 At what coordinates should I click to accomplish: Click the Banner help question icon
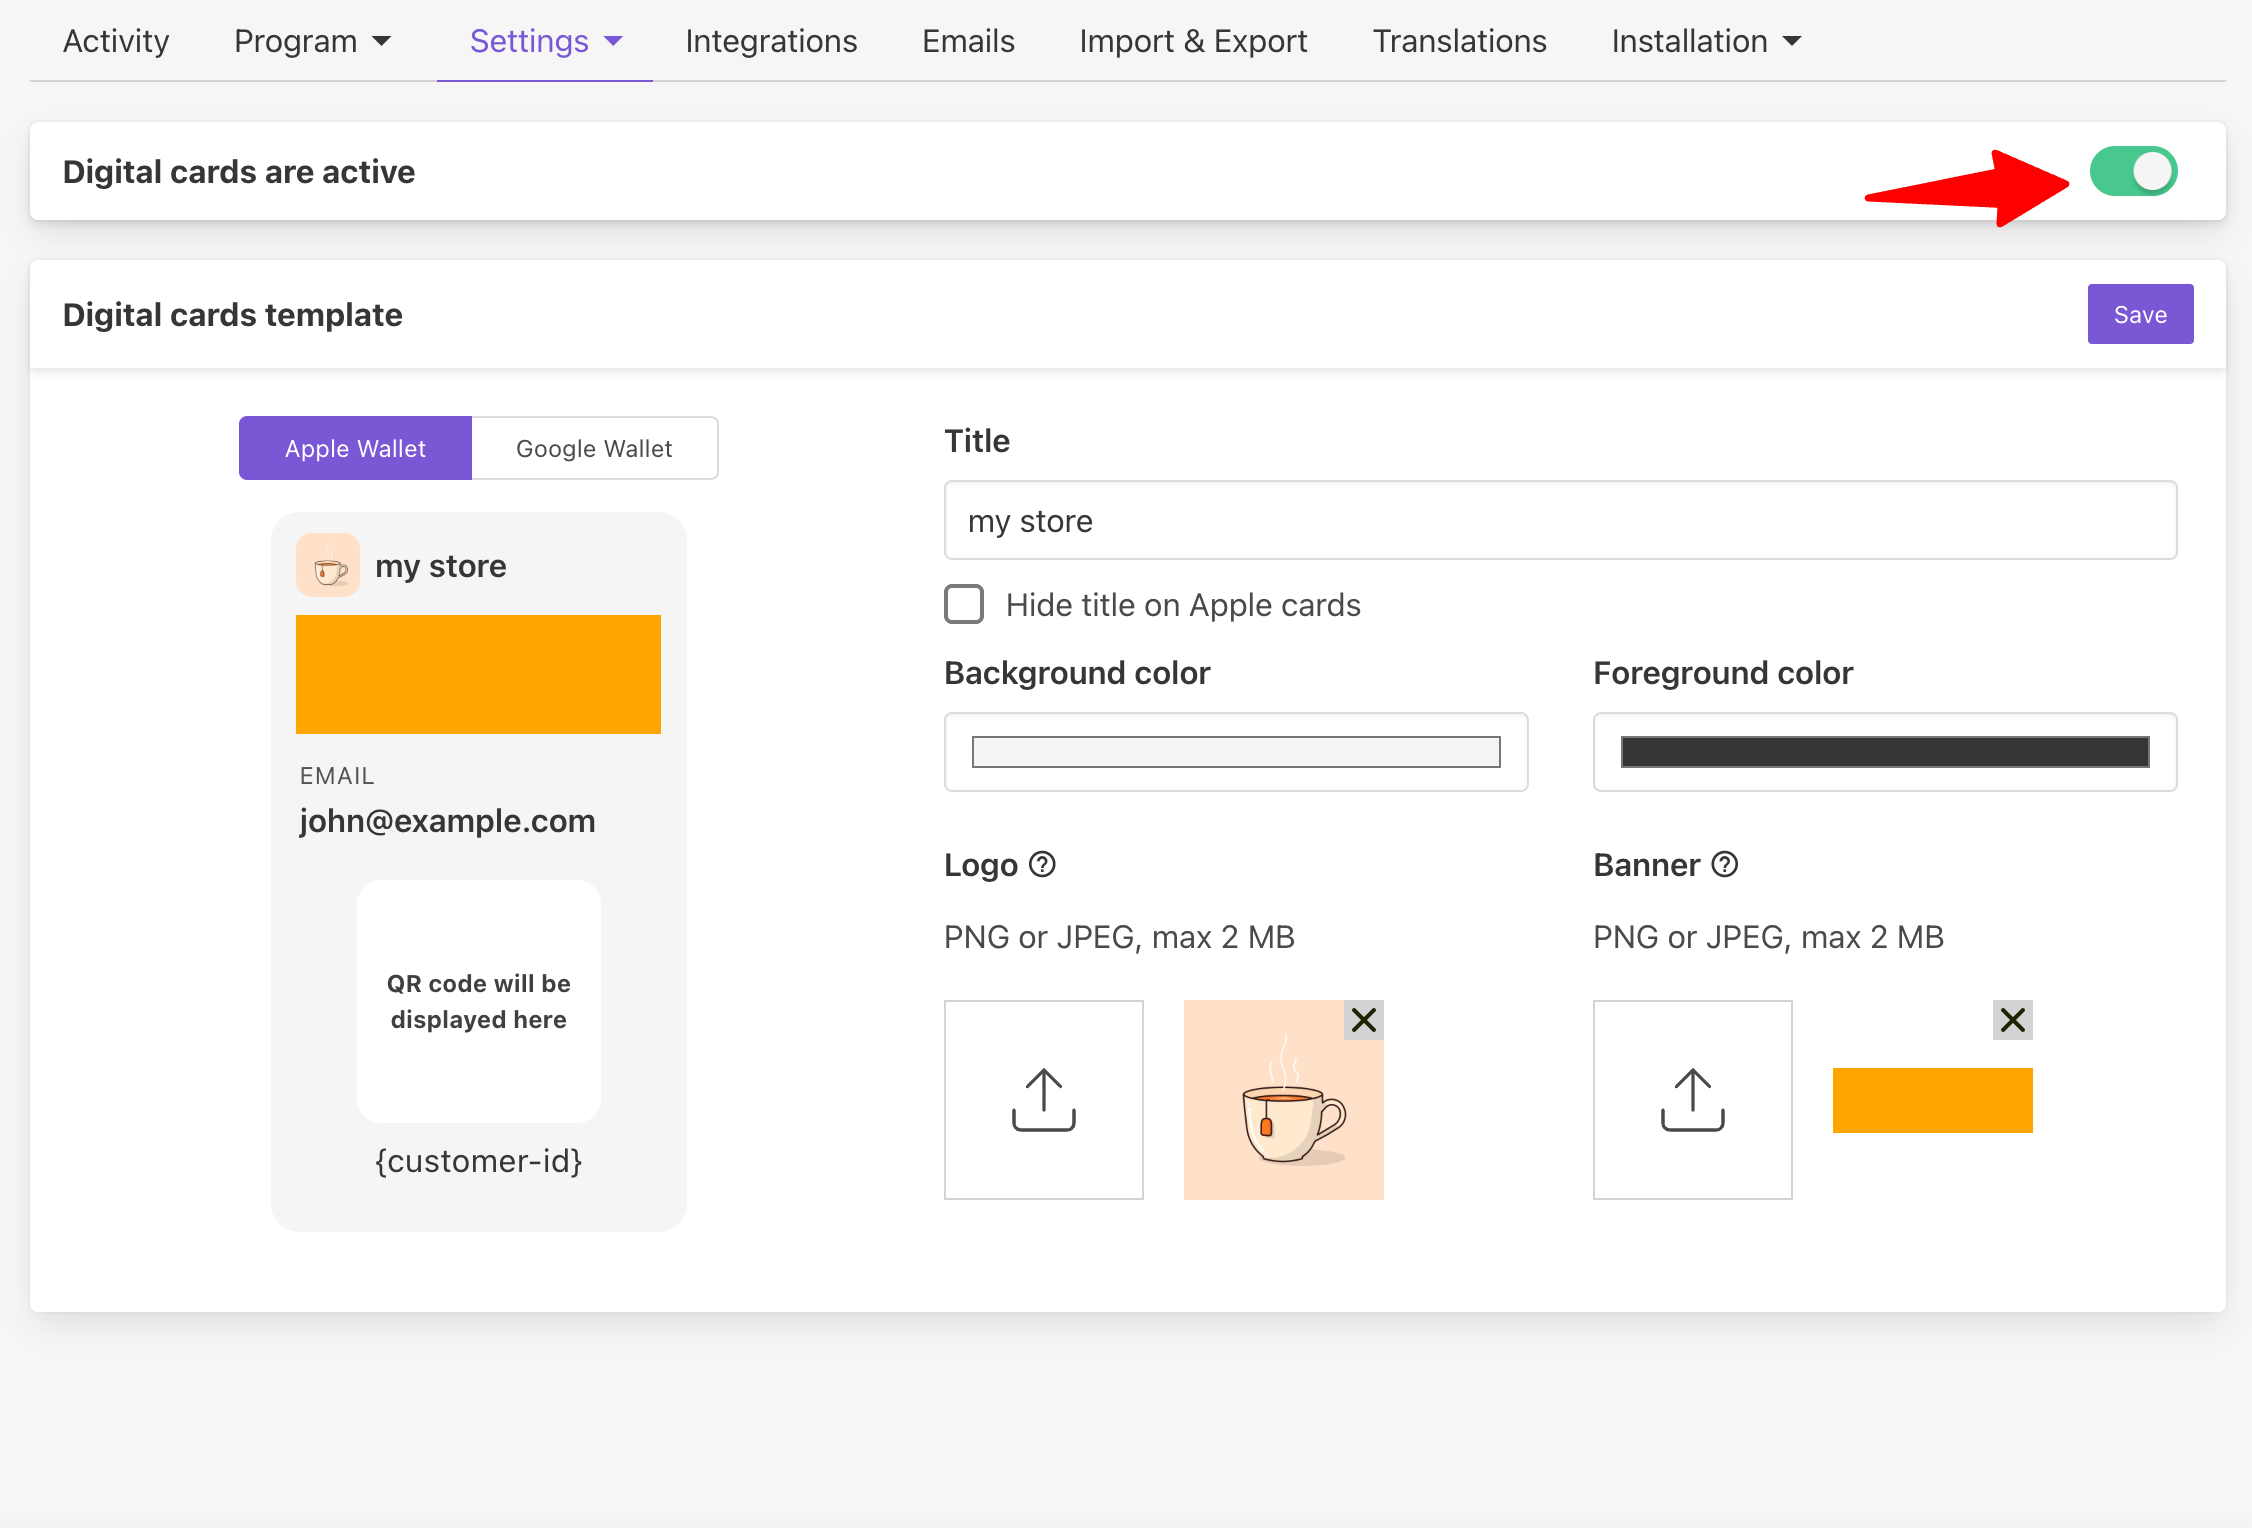tap(1725, 864)
